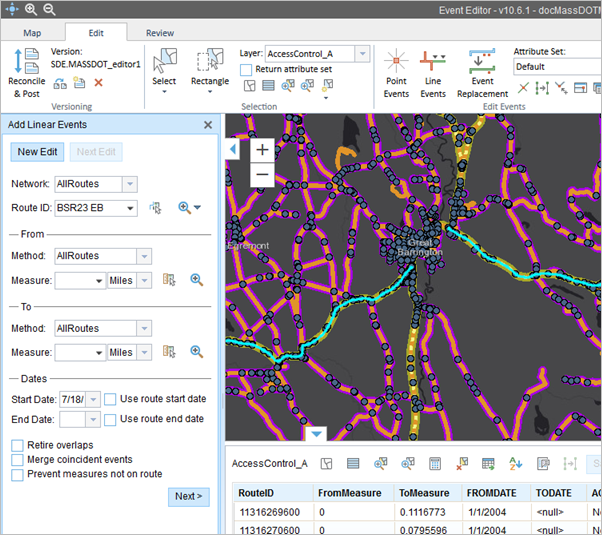Click the To Measure input field
602x535 pixels.
coord(73,352)
